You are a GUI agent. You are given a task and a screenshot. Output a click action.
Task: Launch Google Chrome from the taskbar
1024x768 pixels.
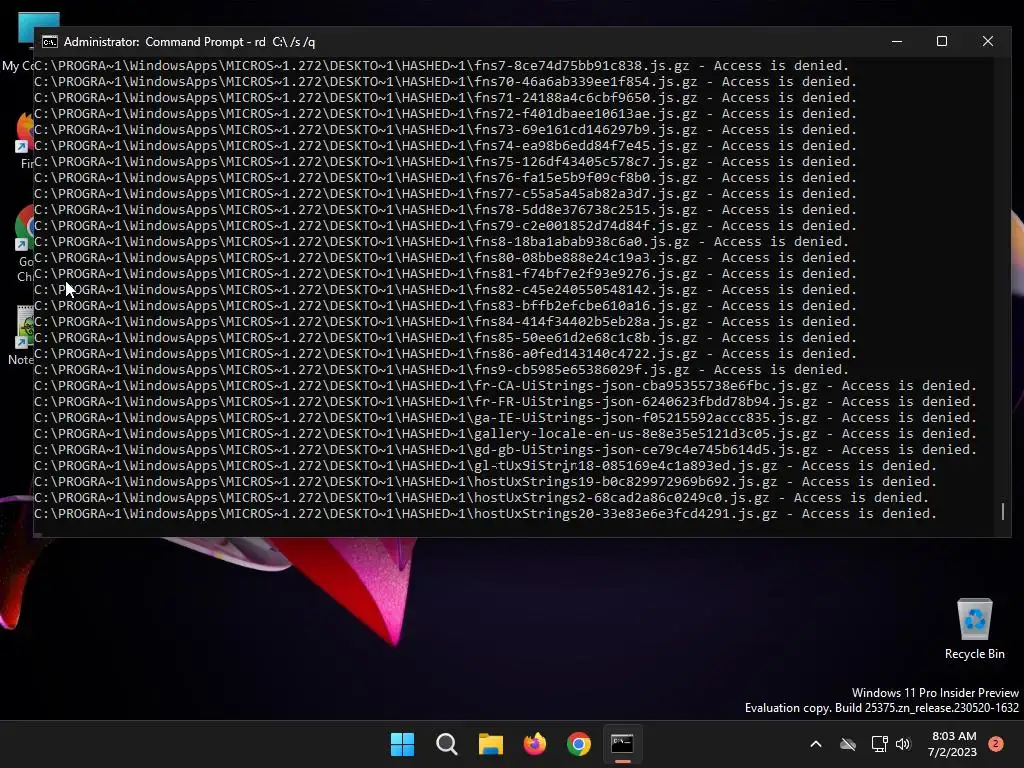pos(579,744)
